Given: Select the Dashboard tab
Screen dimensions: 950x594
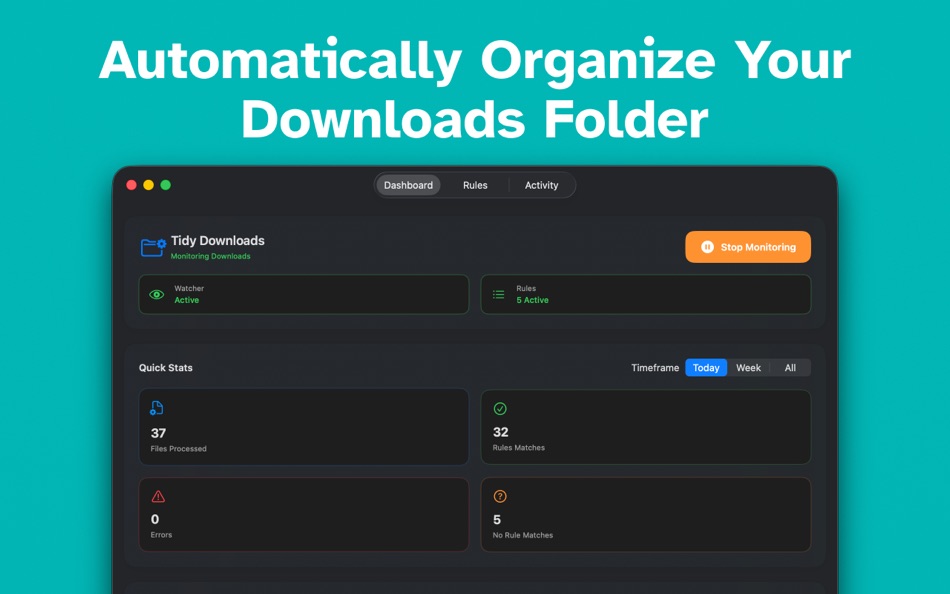Looking at the screenshot, I should pyautogui.click(x=408, y=185).
